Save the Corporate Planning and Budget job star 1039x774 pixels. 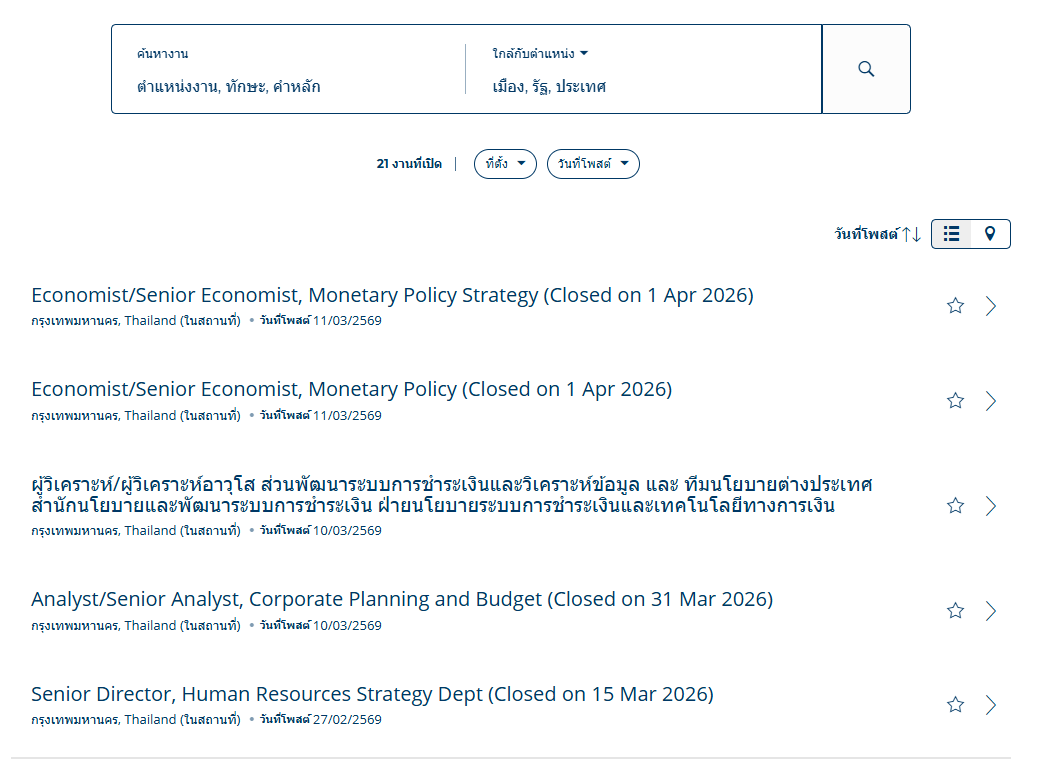pos(955,611)
